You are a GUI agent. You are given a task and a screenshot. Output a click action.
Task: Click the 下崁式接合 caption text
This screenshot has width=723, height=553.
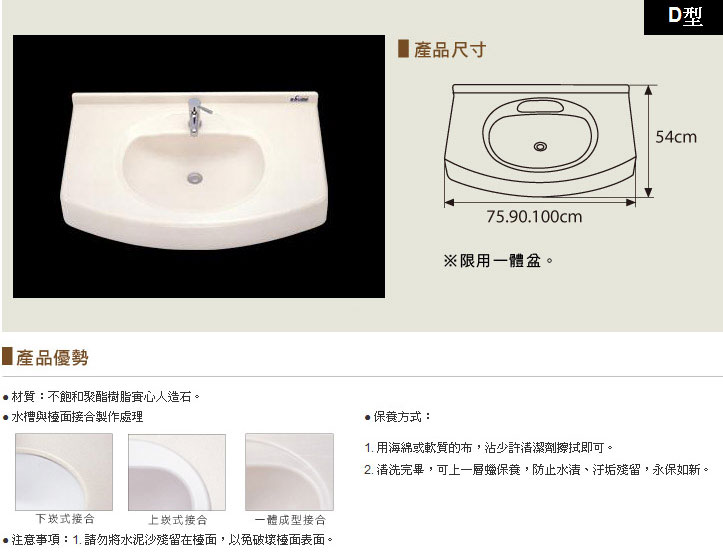coord(65,519)
